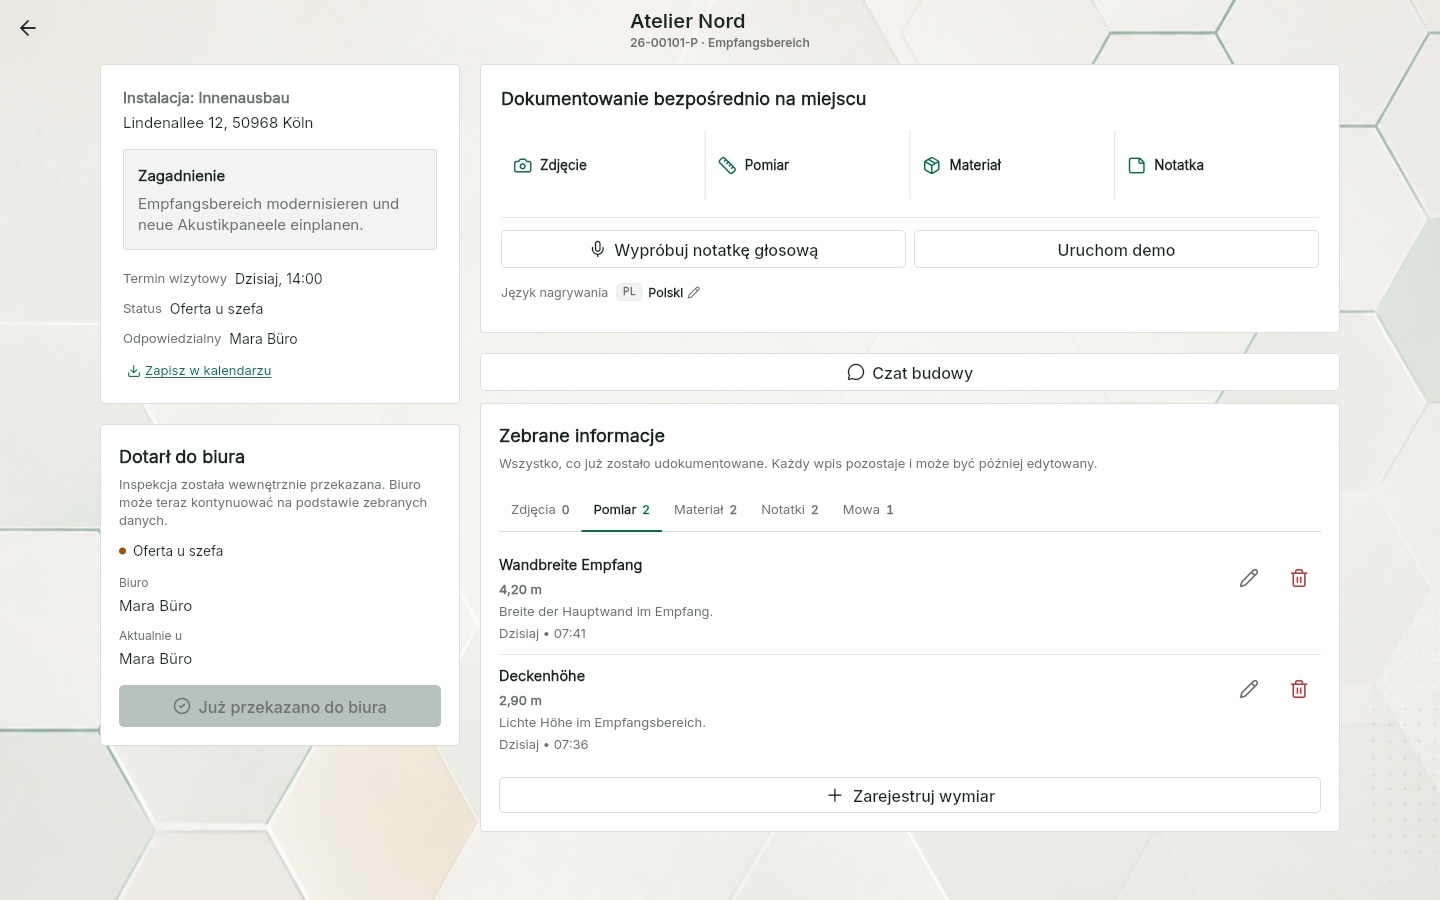This screenshot has width=1440, height=900.
Task: Select the Pomiar 2 tab
Action: click(621, 510)
